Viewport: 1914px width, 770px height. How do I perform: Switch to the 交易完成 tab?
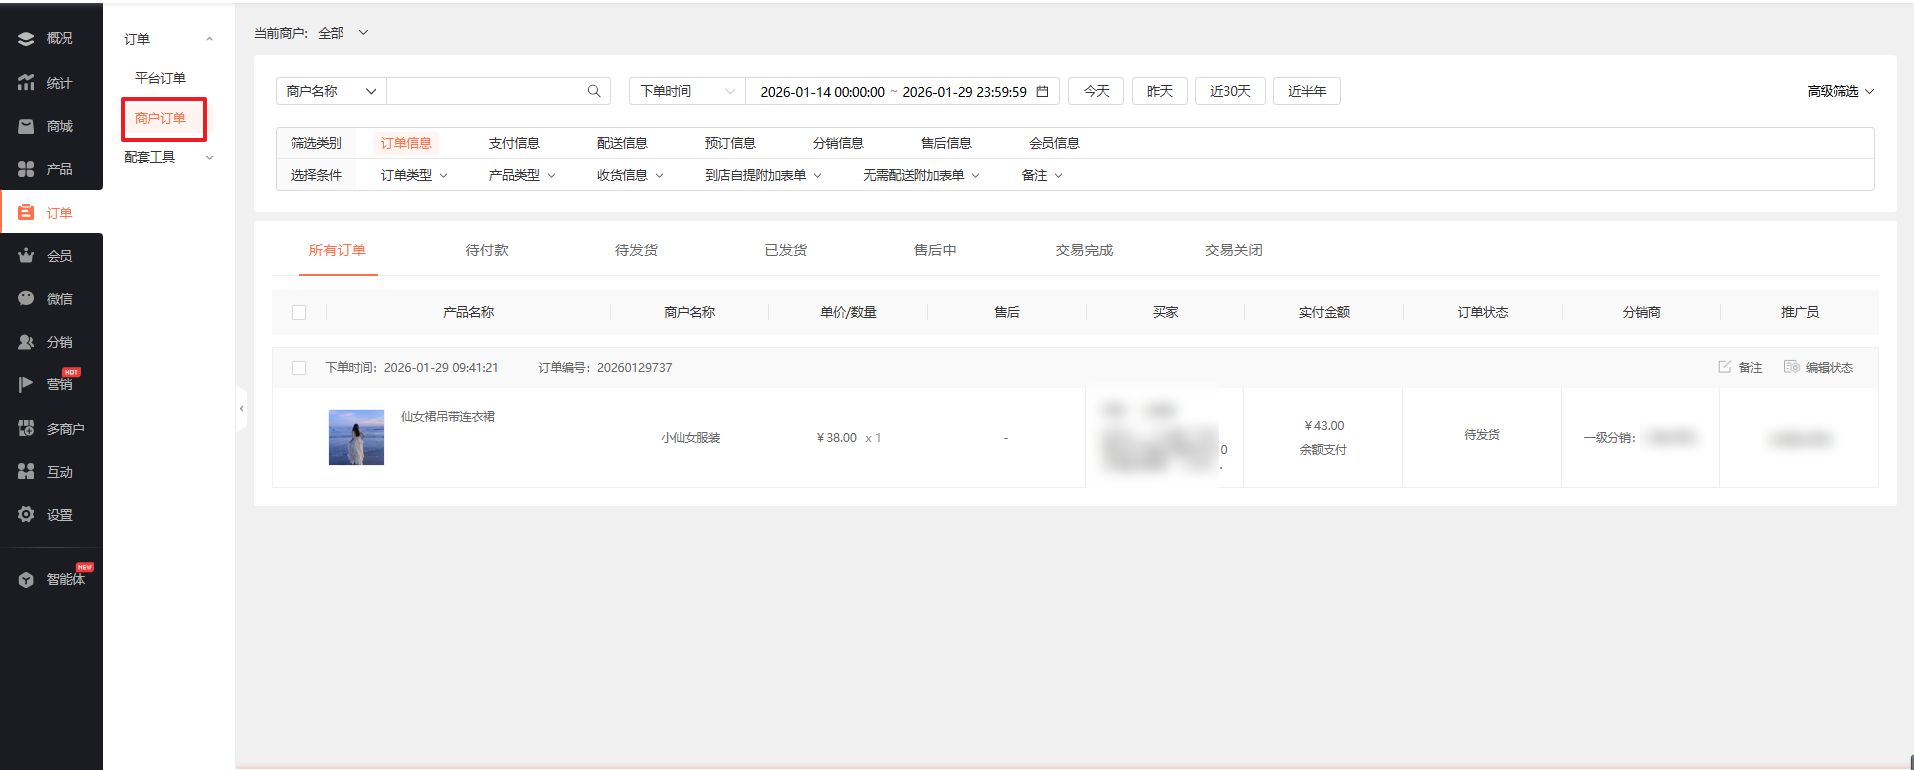coord(1084,250)
